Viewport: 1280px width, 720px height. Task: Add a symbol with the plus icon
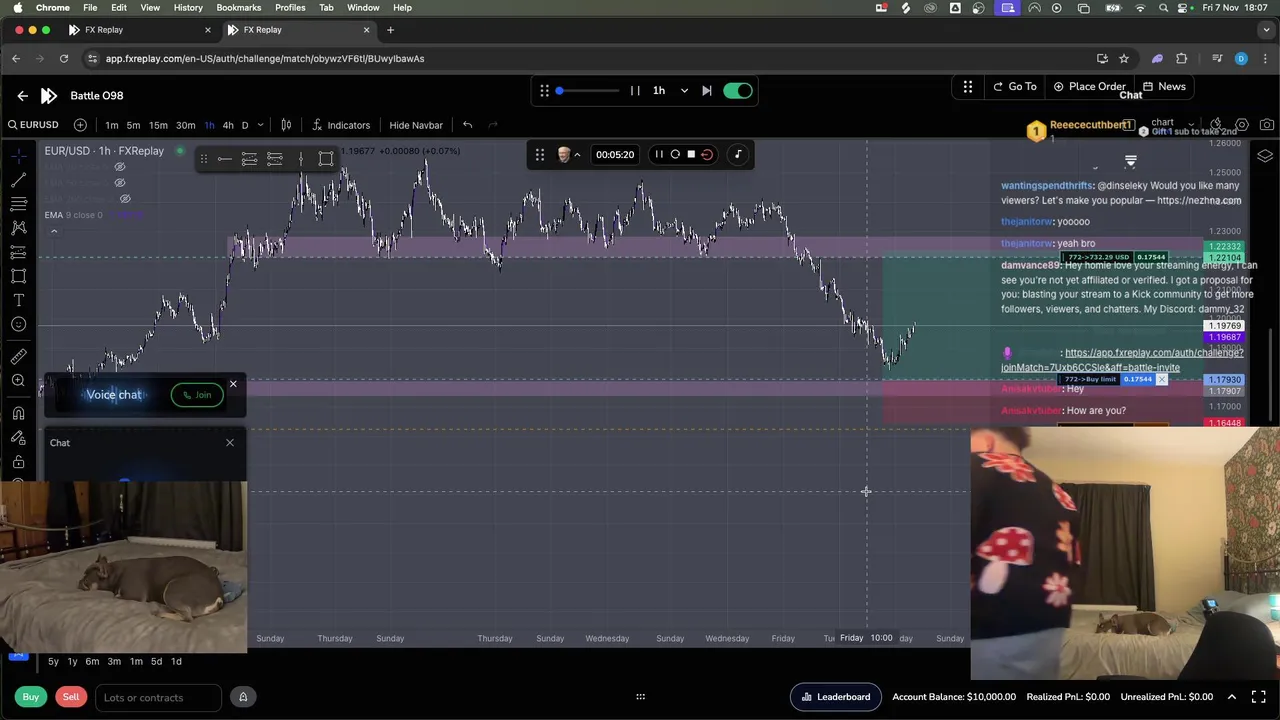click(80, 125)
